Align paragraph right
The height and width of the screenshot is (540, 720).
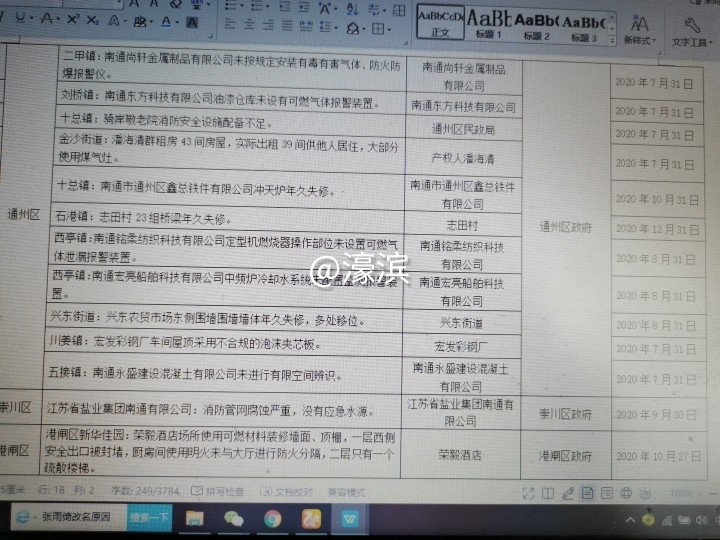pyautogui.click(x=268, y=25)
